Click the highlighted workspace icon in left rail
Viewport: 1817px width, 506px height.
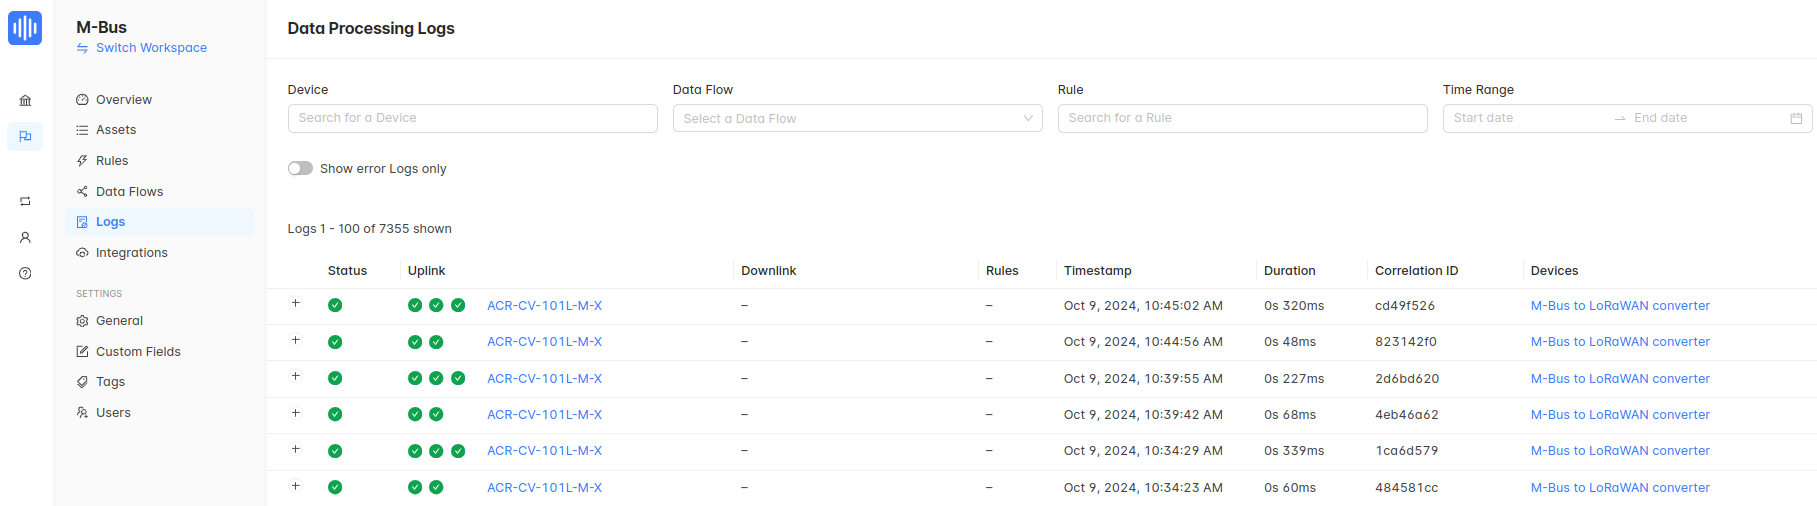click(x=25, y=136)
